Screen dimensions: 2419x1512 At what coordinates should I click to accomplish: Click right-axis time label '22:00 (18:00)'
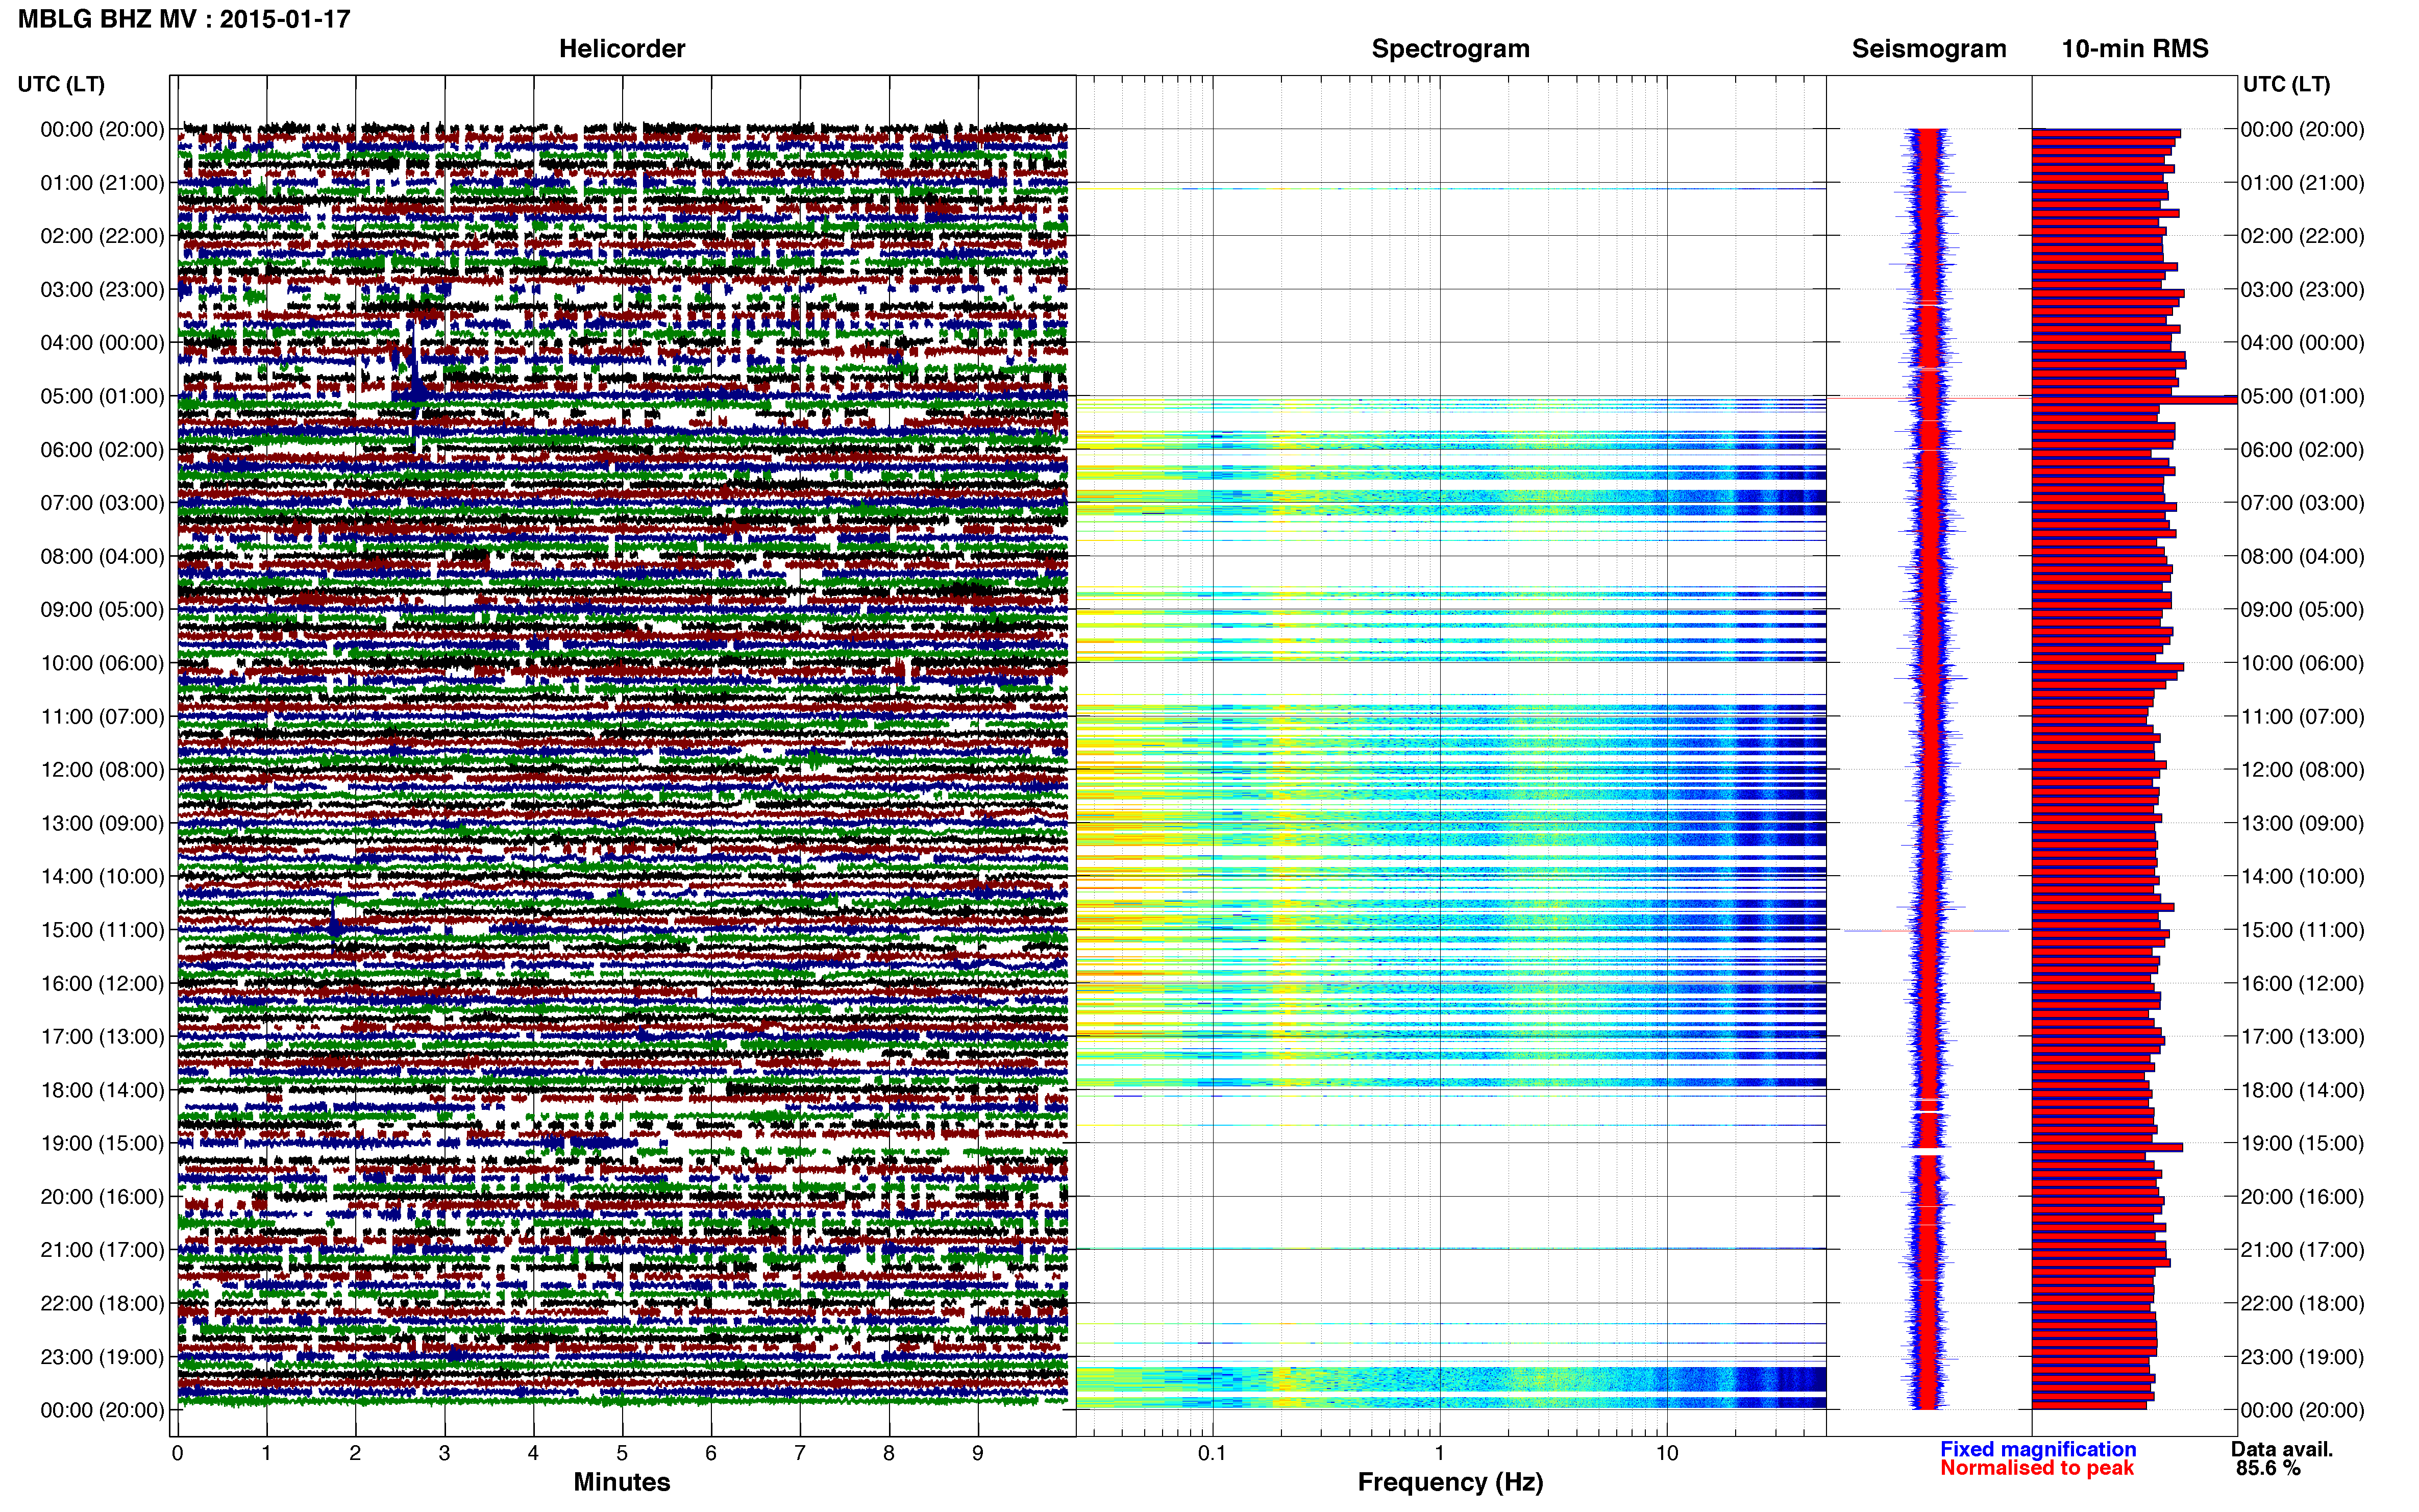coord(2302,1304)
